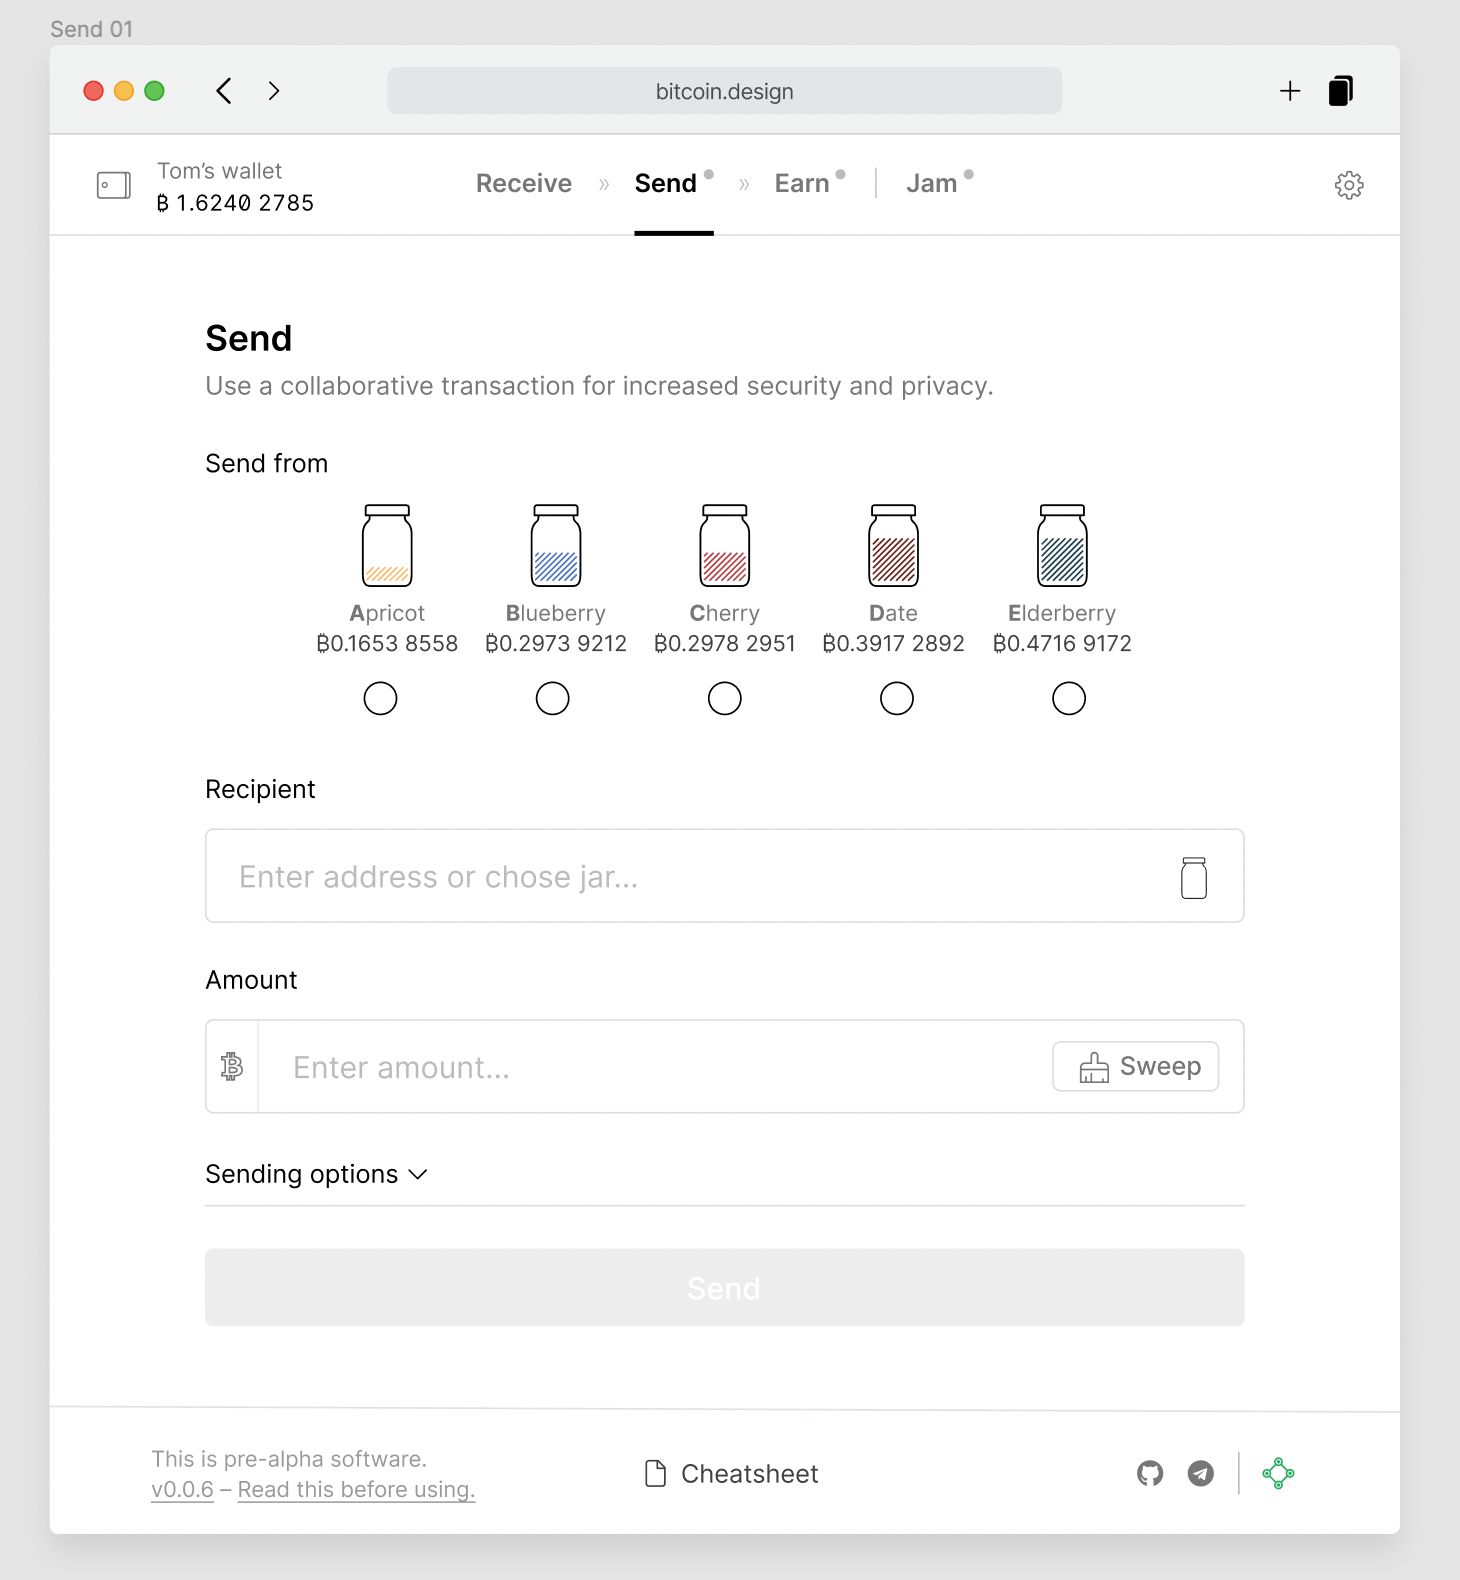Open the settings gear icon
Viewport: 1460px width, 1580px height.
(1349, 185)
